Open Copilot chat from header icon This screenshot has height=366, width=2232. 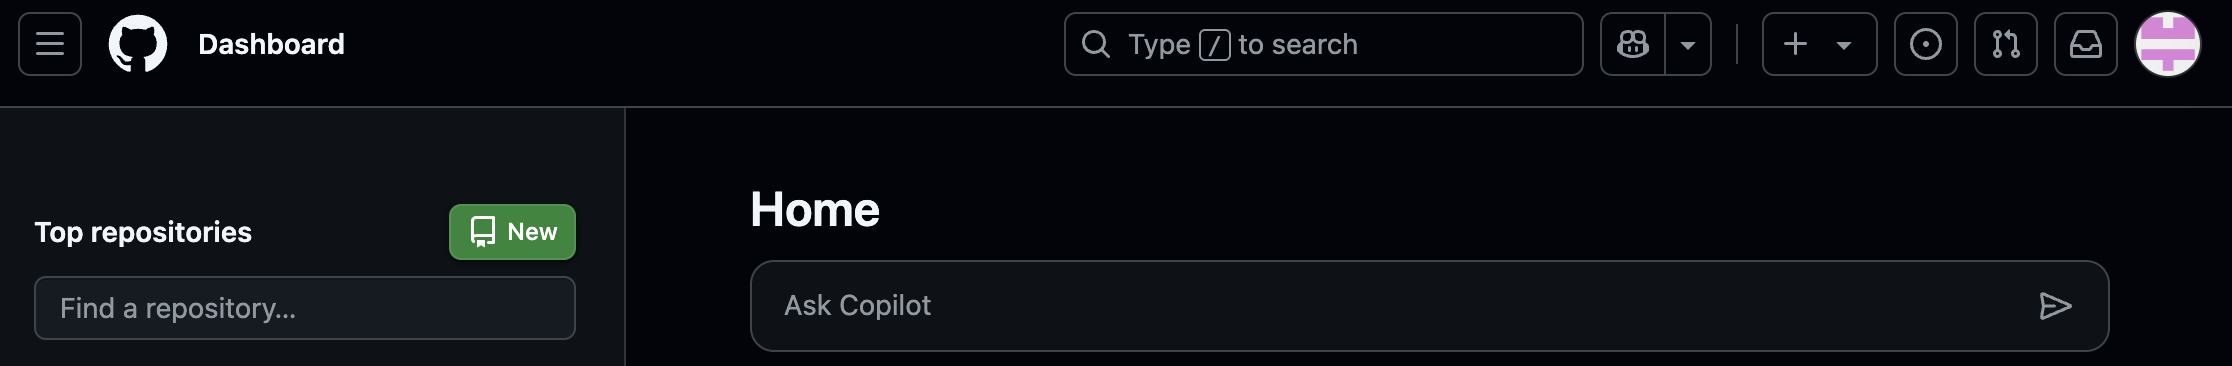[x=1633, y=44]
